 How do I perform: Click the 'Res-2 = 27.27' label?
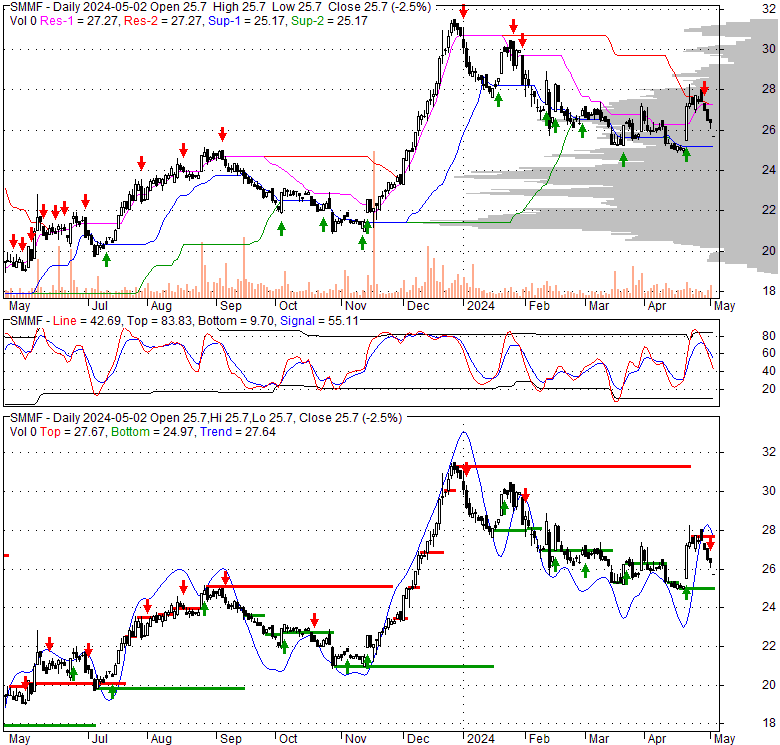tap(164, 21)
